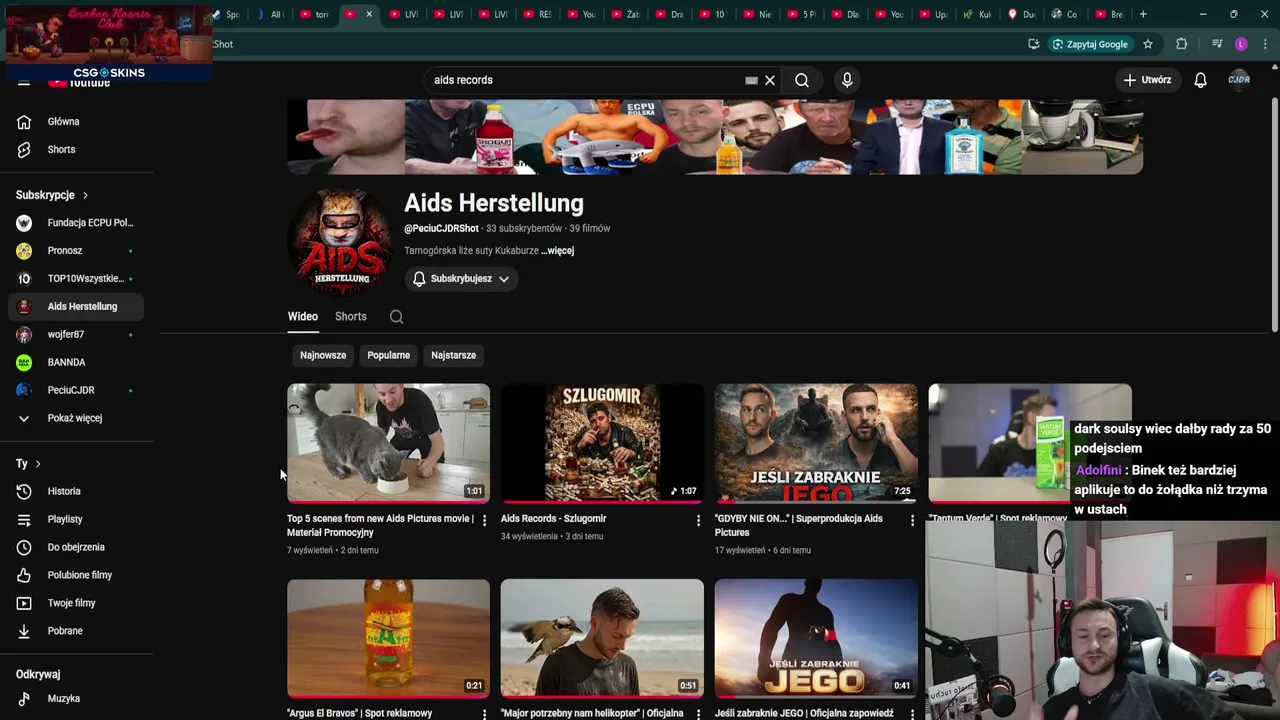This screenshot has height=720, width=1280.
Task: Open Do obejrzenia watch later list
Action: (x=75, y=547)
